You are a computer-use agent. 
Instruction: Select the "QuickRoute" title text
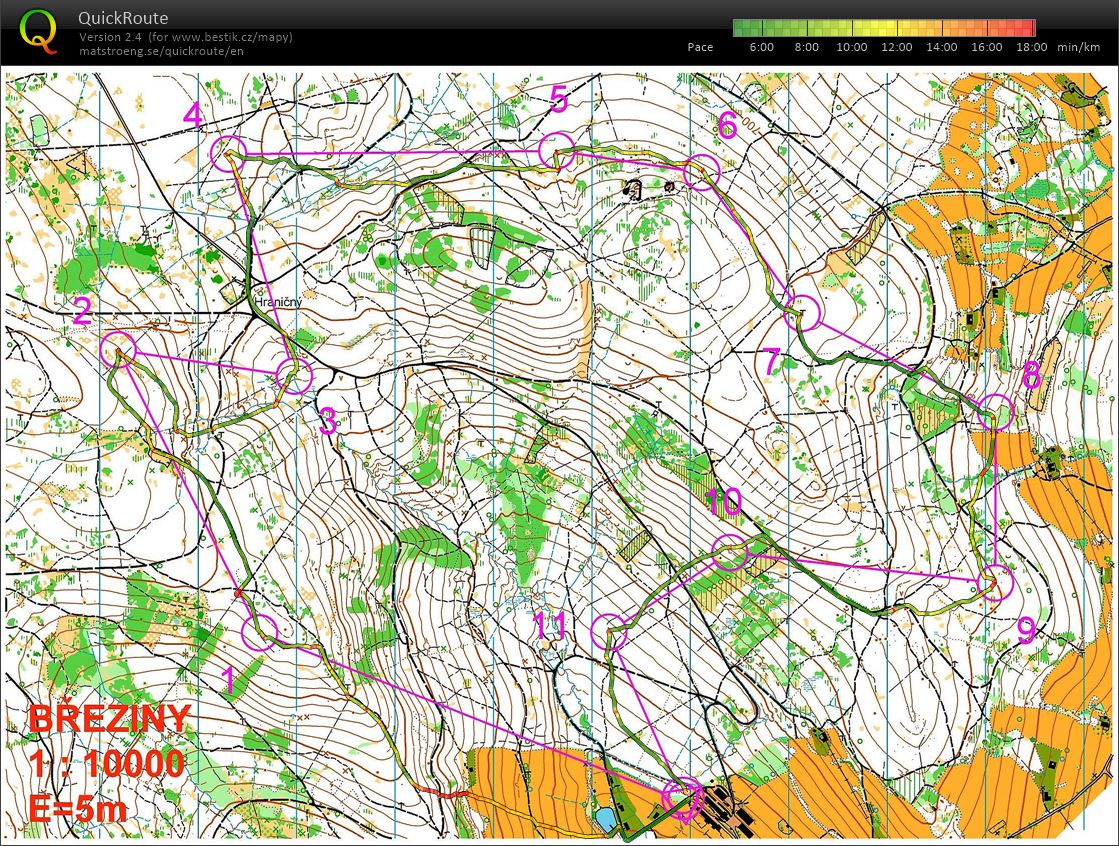coord(123,19)
